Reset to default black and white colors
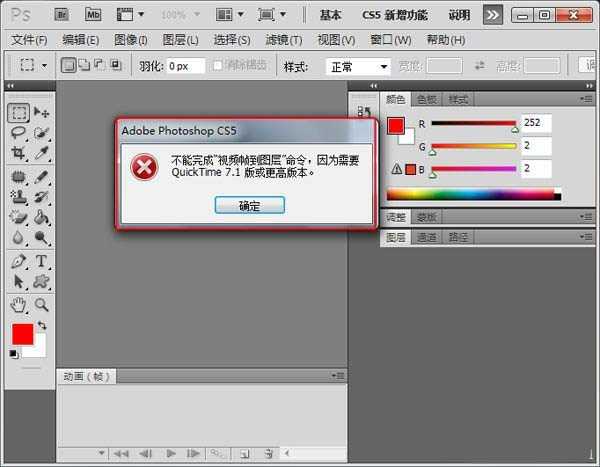The image size is (600, 467). coord(14,353)
